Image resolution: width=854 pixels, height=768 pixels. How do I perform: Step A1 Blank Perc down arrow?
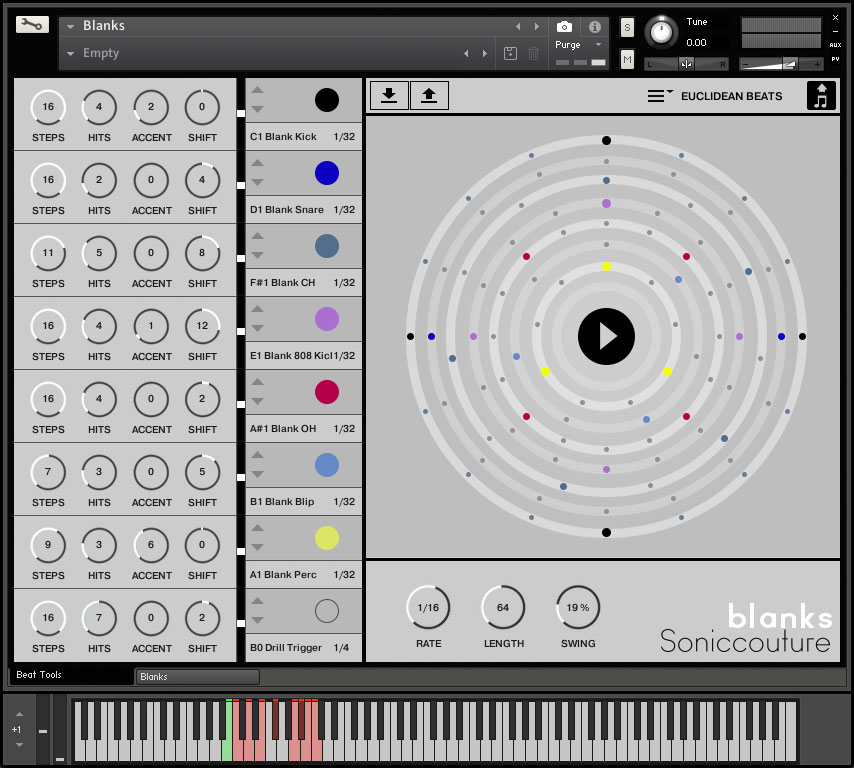pos(258,547)
